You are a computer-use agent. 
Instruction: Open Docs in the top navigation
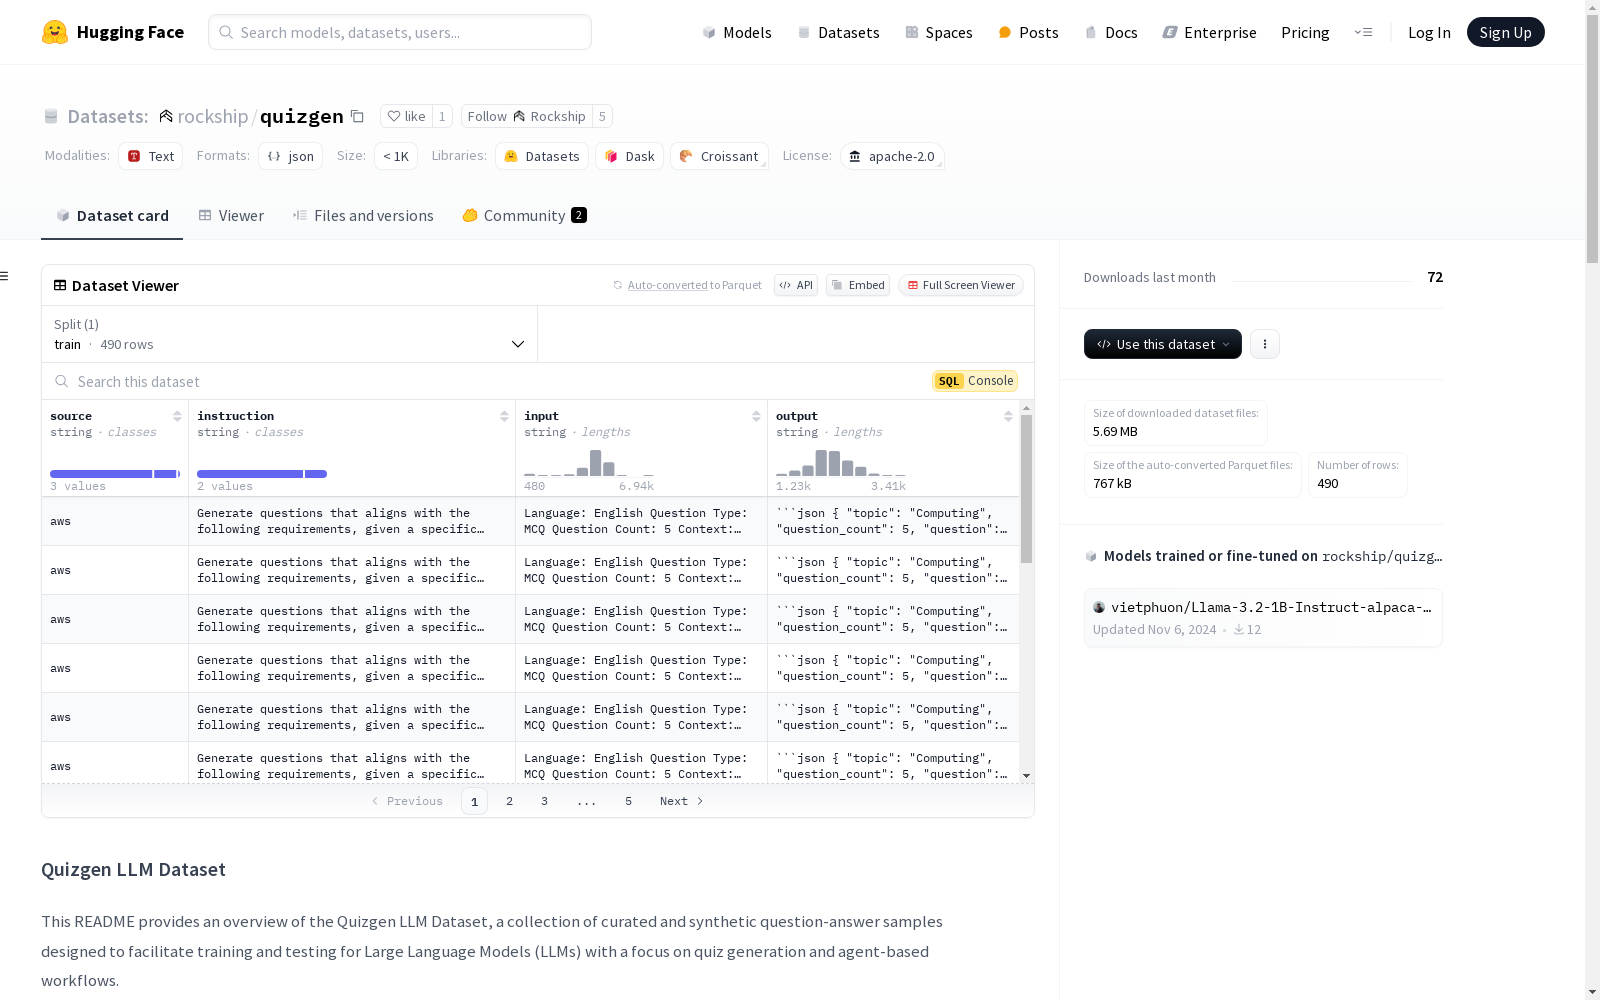[x=1111, y=32]
